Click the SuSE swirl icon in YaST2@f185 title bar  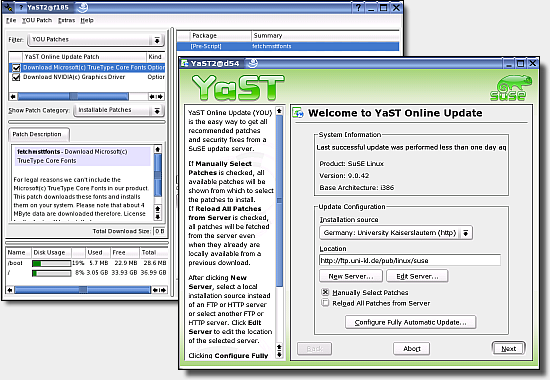(x=82, y=7)
